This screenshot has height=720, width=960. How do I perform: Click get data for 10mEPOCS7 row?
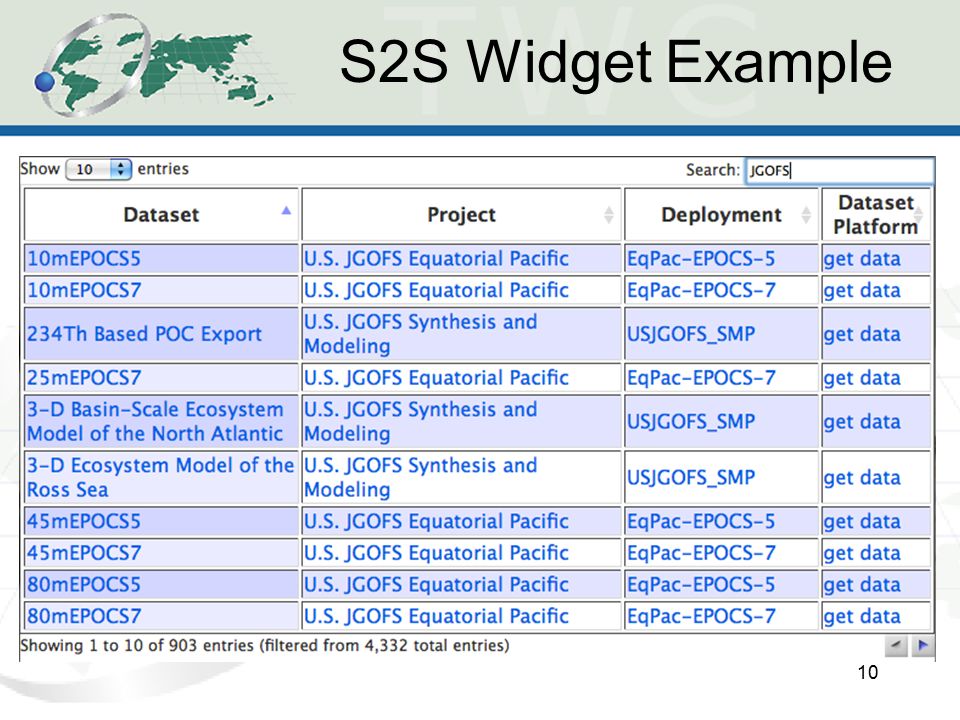click(862, 290)
